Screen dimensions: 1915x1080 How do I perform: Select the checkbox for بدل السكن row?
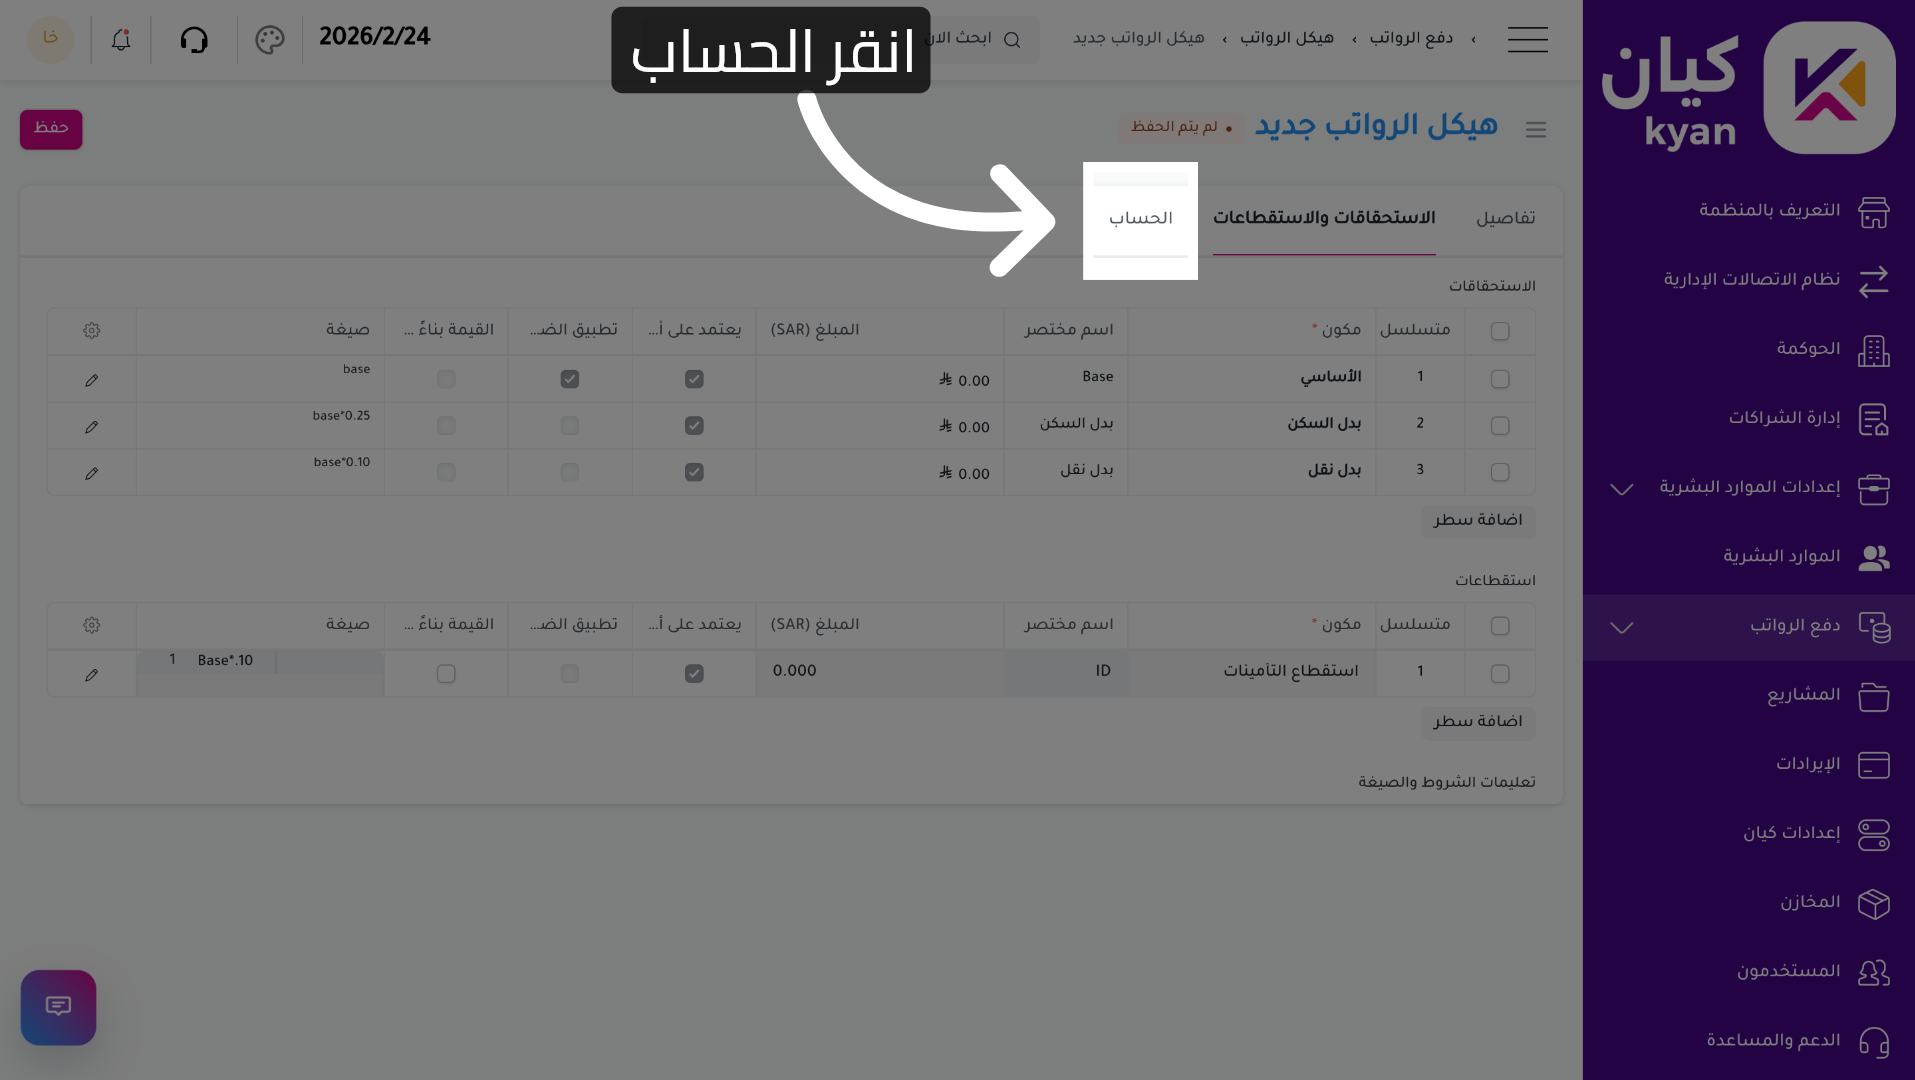coord(1500,425)
